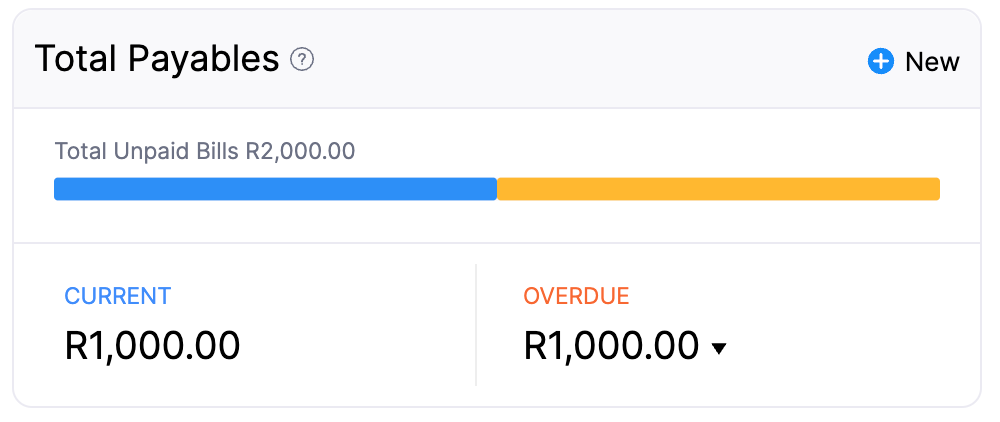This screenshot has width=1000, height=422.
Task: Select the CURRENT label
Action: [x=118, y=296]
